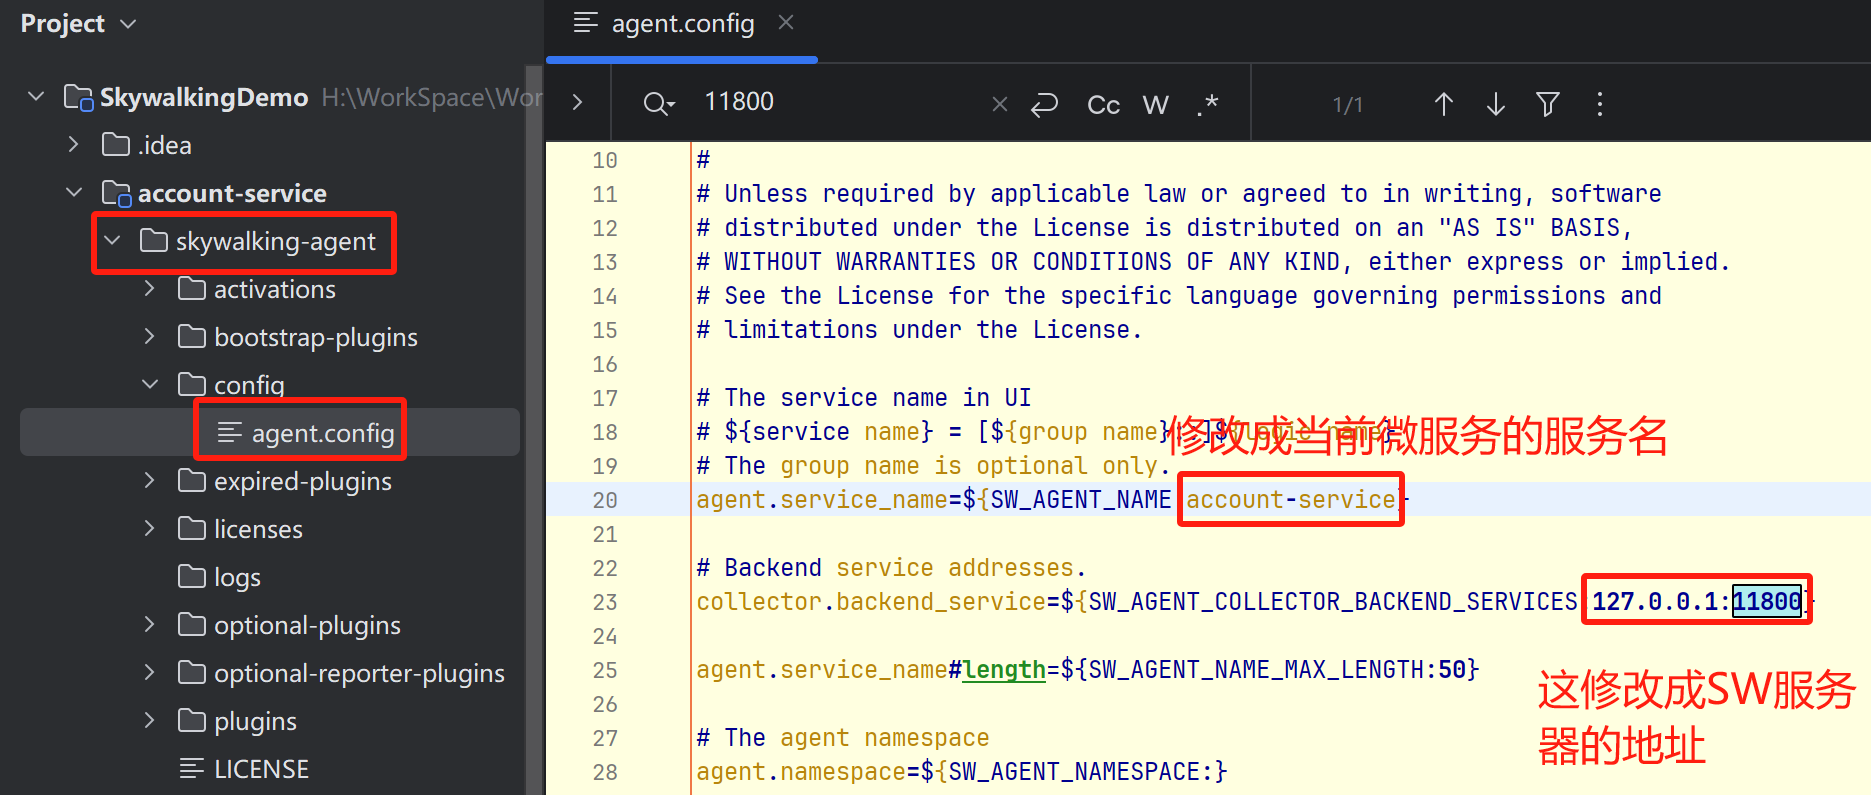Collapse the config folder
This screenshot has height=795, width=1871.
[x=149, y=385]
